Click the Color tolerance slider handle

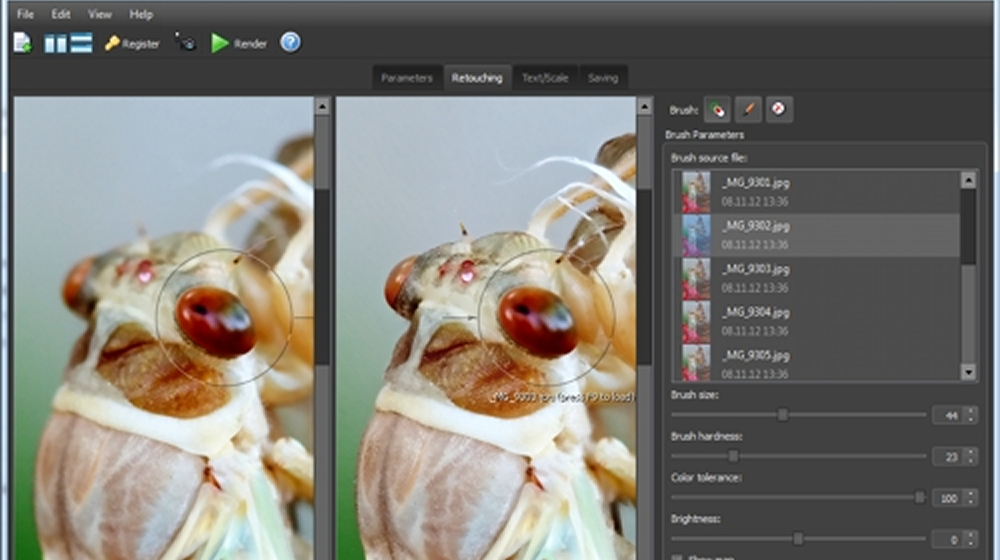click(920, 497)
